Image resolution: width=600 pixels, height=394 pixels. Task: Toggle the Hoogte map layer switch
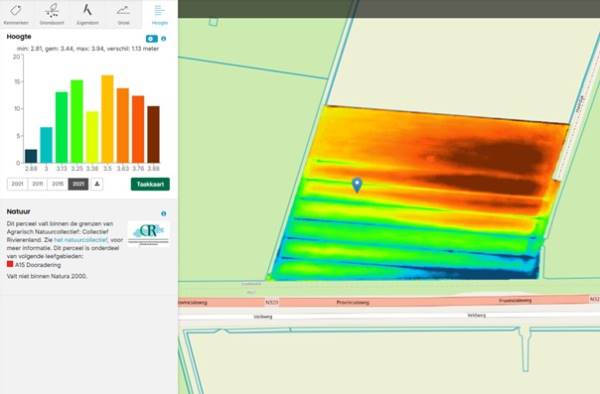point(152,39)
